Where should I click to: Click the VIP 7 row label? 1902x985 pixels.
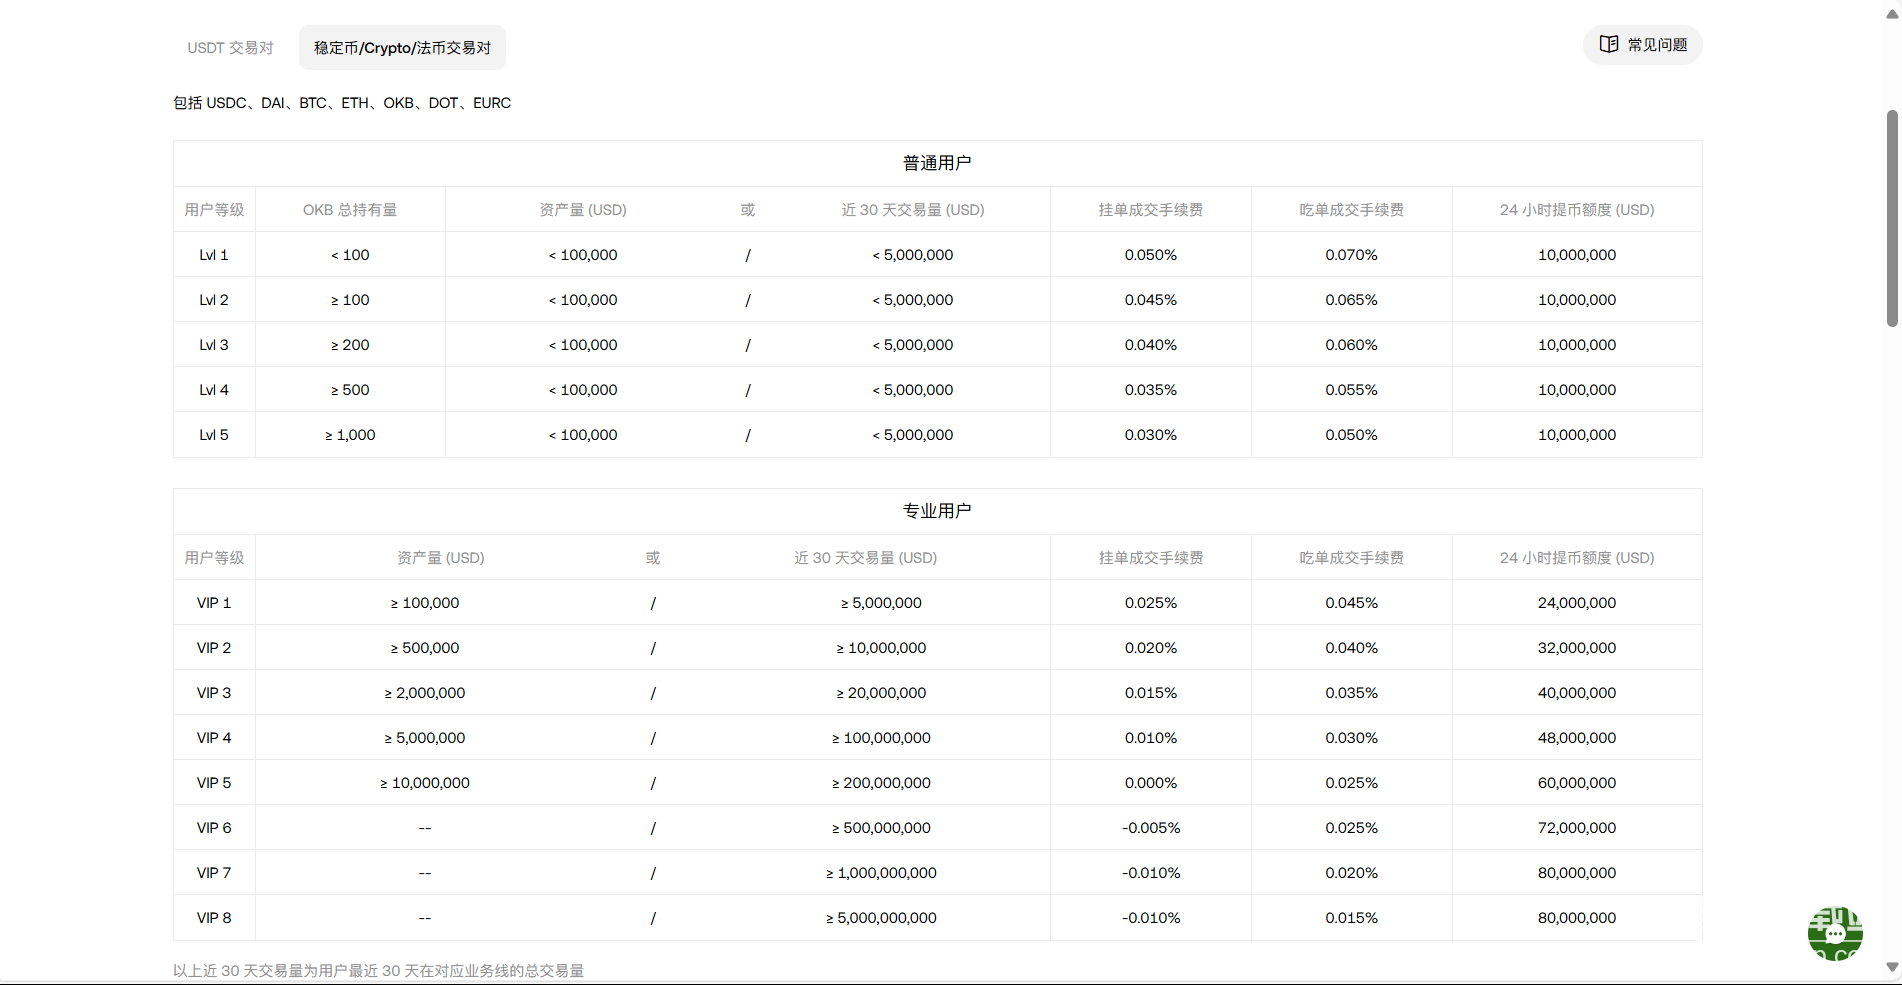214,873
